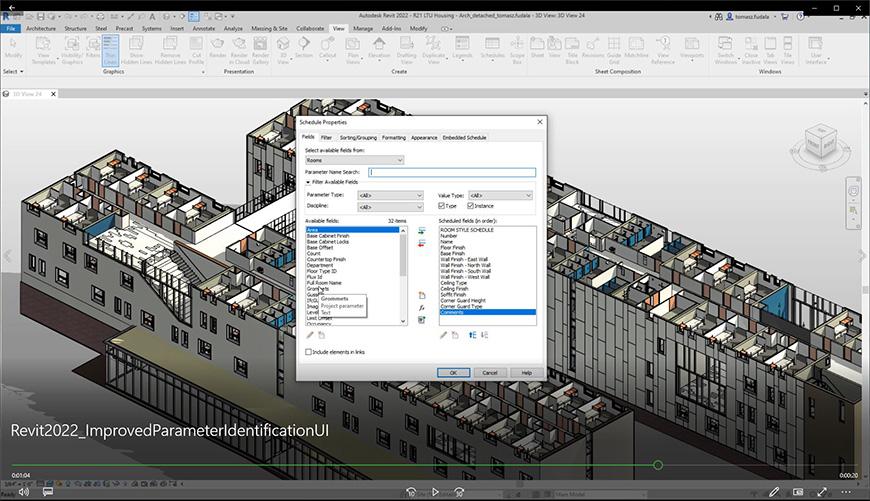Click the Elevation ribbon icon

coord(379,47)
